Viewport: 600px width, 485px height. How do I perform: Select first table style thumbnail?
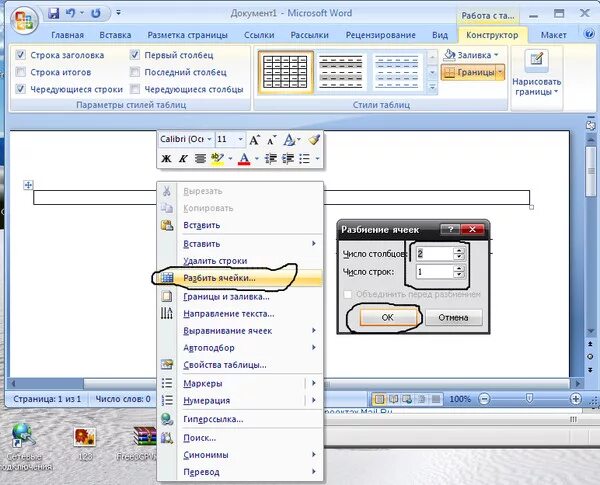286,72
